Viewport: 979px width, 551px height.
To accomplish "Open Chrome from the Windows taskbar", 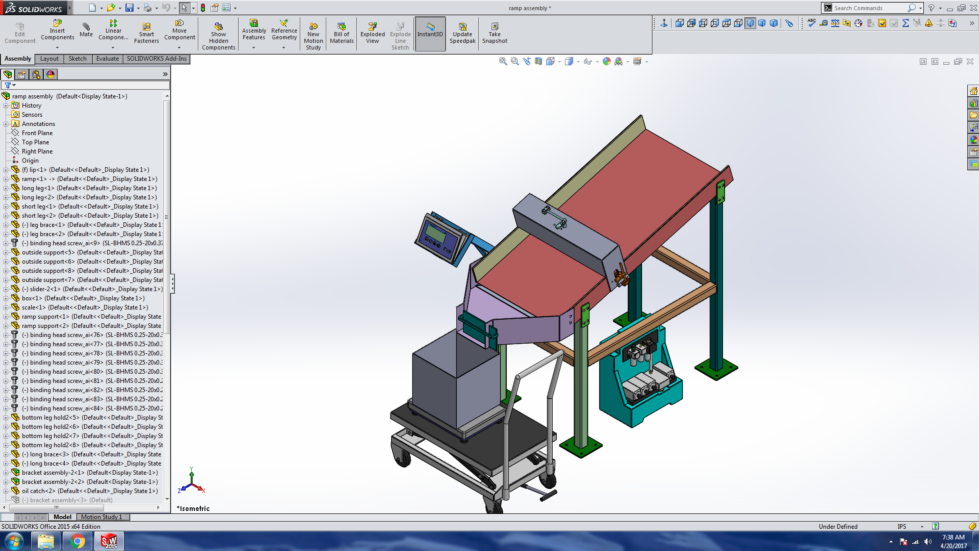I will (x=78, y=541).
